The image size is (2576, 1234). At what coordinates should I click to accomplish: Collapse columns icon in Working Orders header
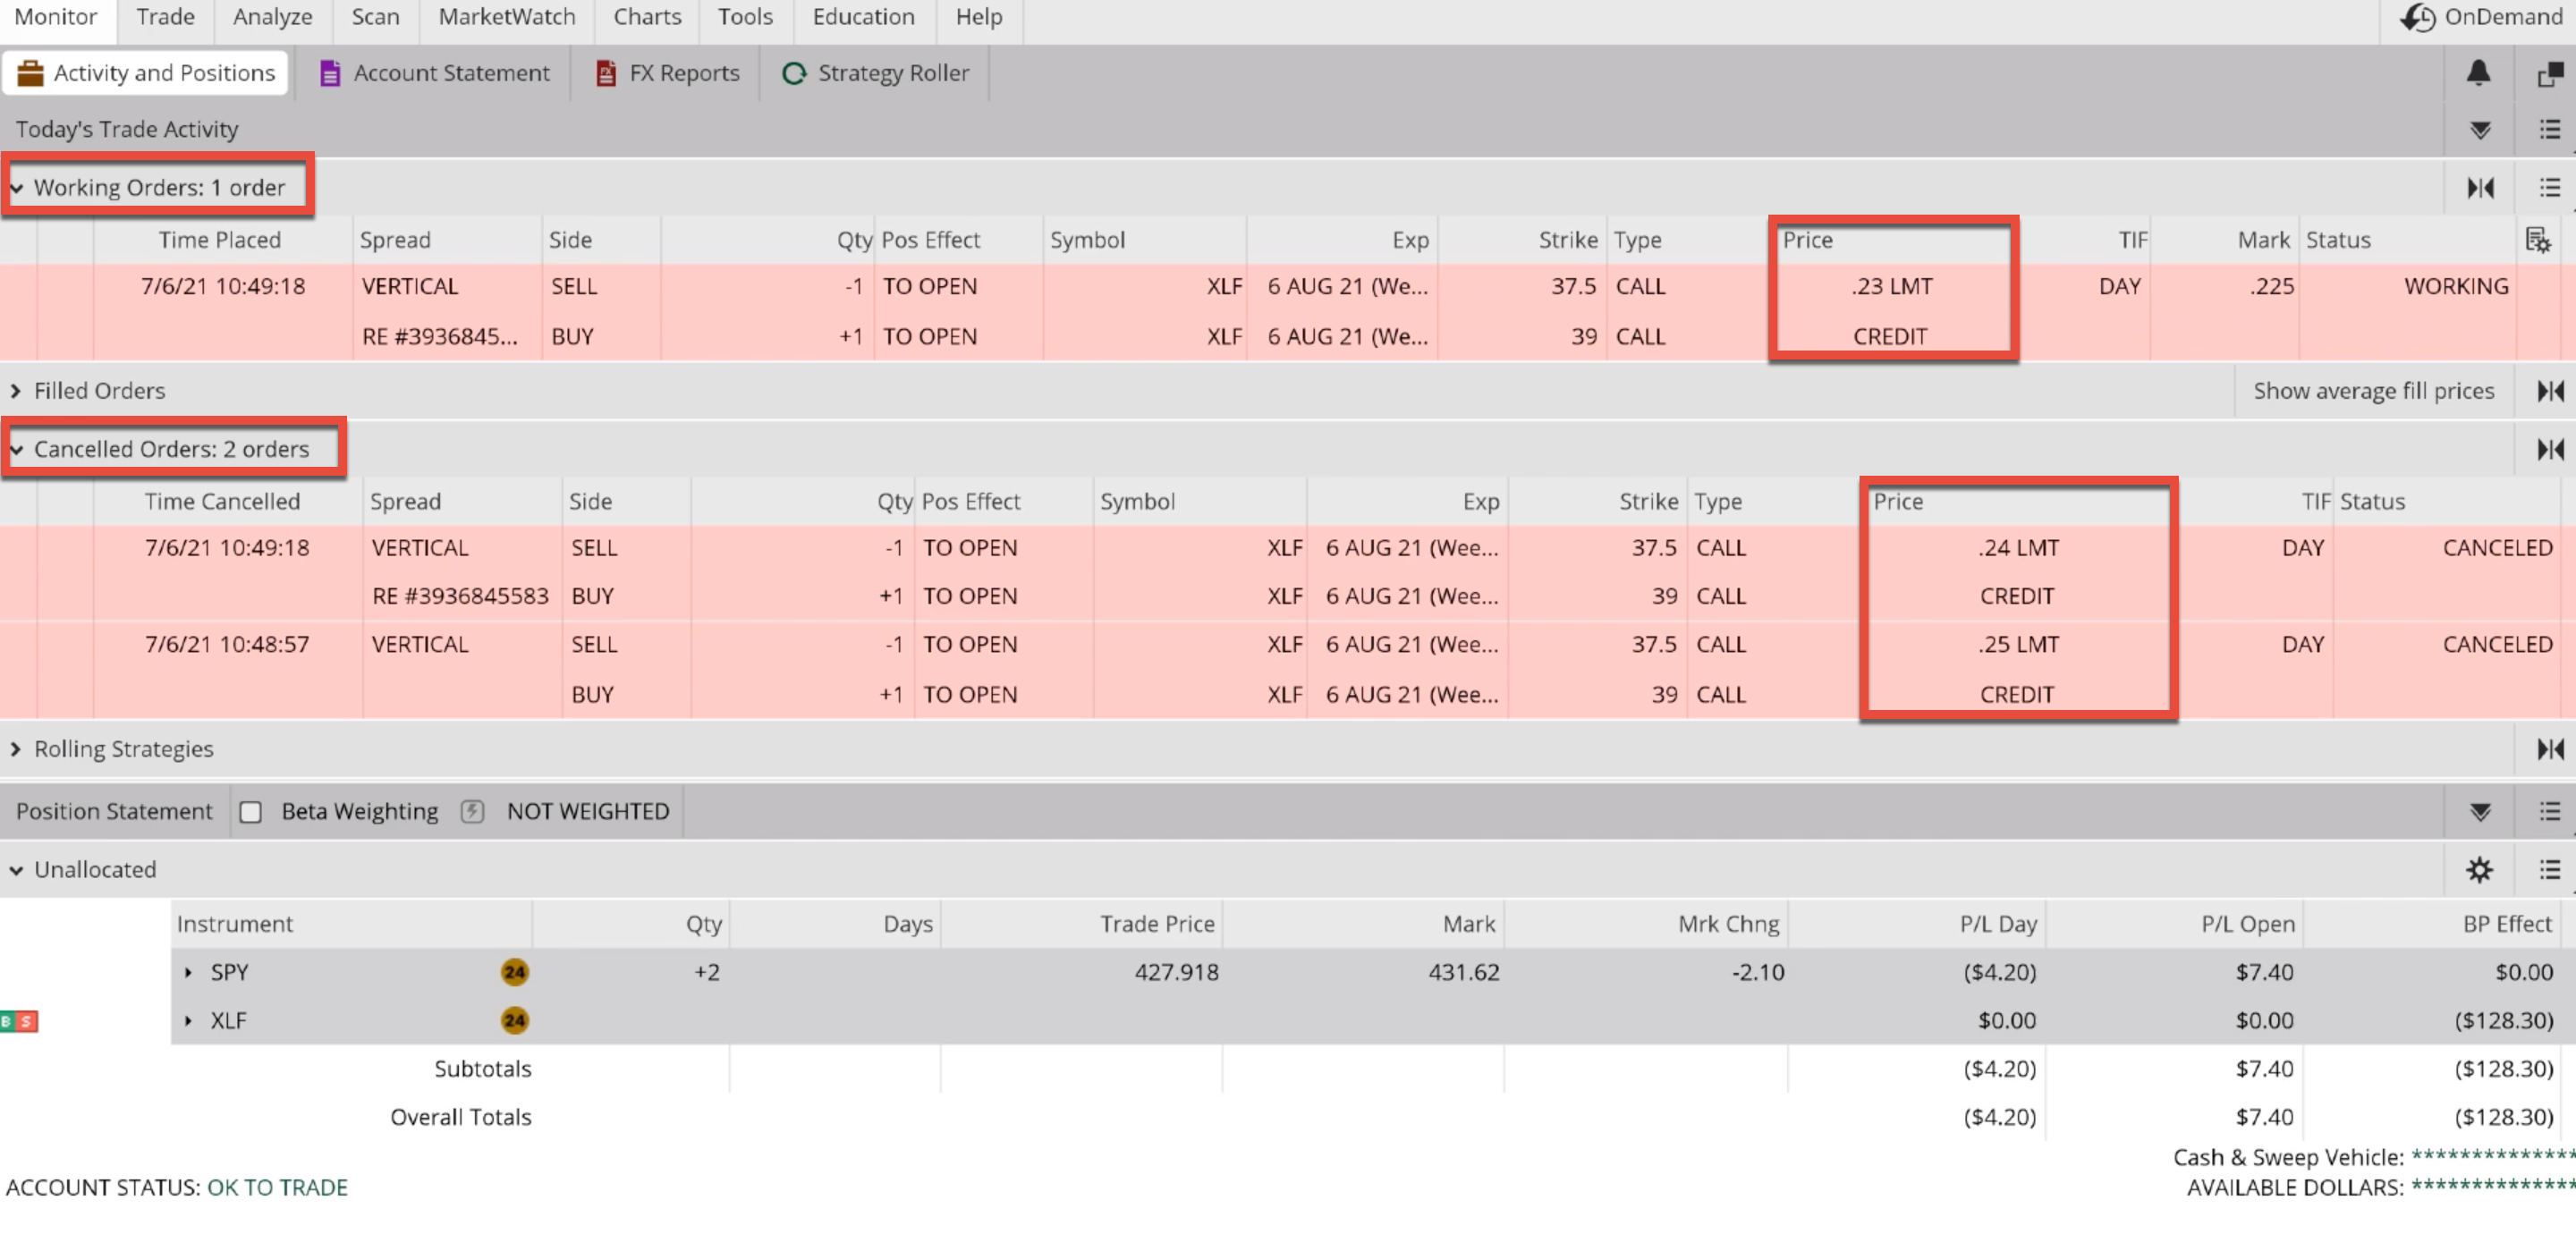2480,188
